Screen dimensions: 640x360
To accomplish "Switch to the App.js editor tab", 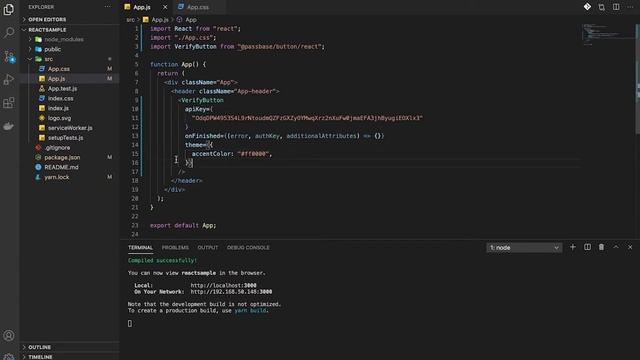I will pos(146,7).
